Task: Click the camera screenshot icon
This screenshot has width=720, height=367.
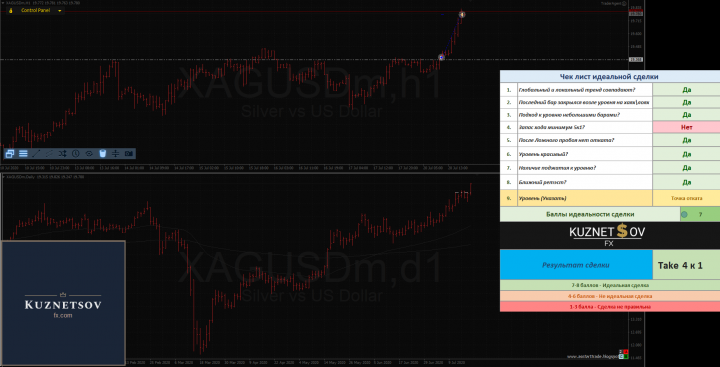Action: (x=129, y=153)
